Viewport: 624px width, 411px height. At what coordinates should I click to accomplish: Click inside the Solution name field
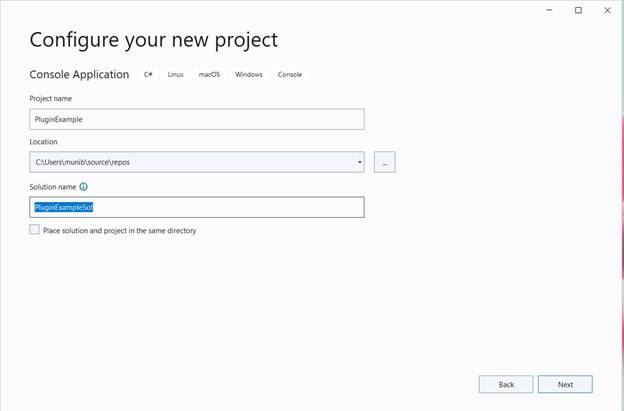(197, 207)
